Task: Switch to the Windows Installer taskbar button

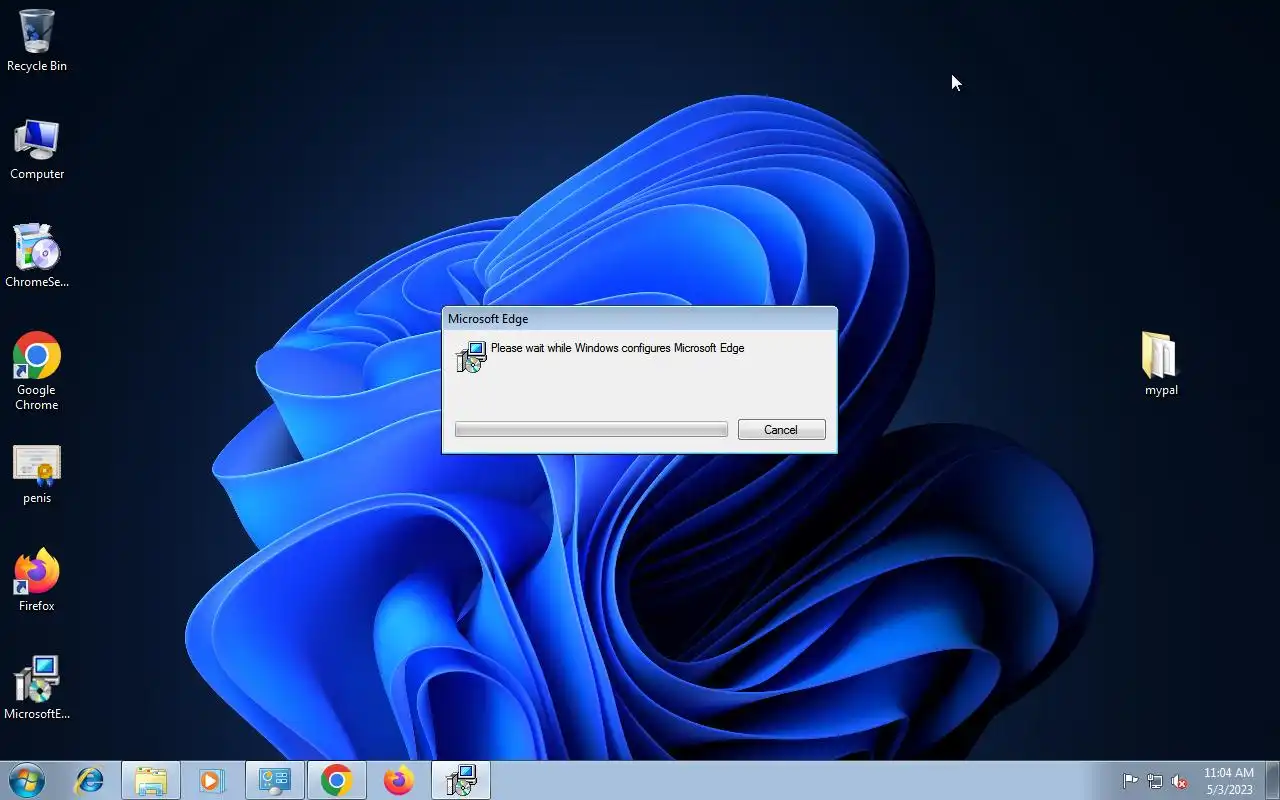Action: point(461,780)
